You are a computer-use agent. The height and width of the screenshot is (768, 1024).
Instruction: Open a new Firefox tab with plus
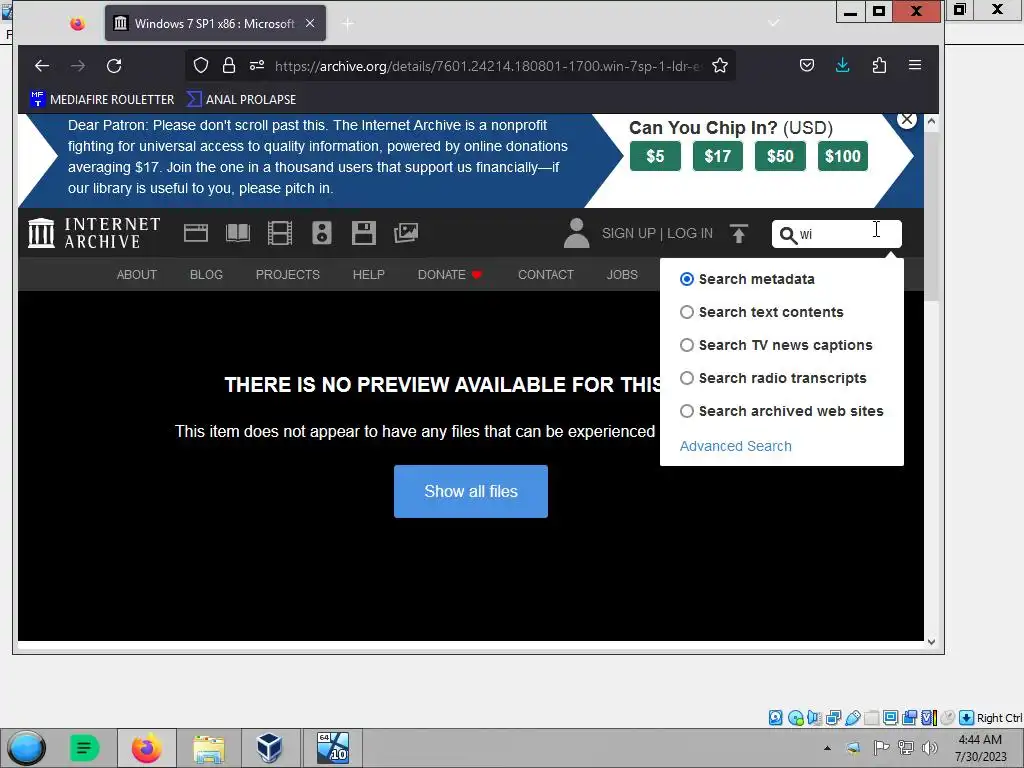[x=347, y=24]
